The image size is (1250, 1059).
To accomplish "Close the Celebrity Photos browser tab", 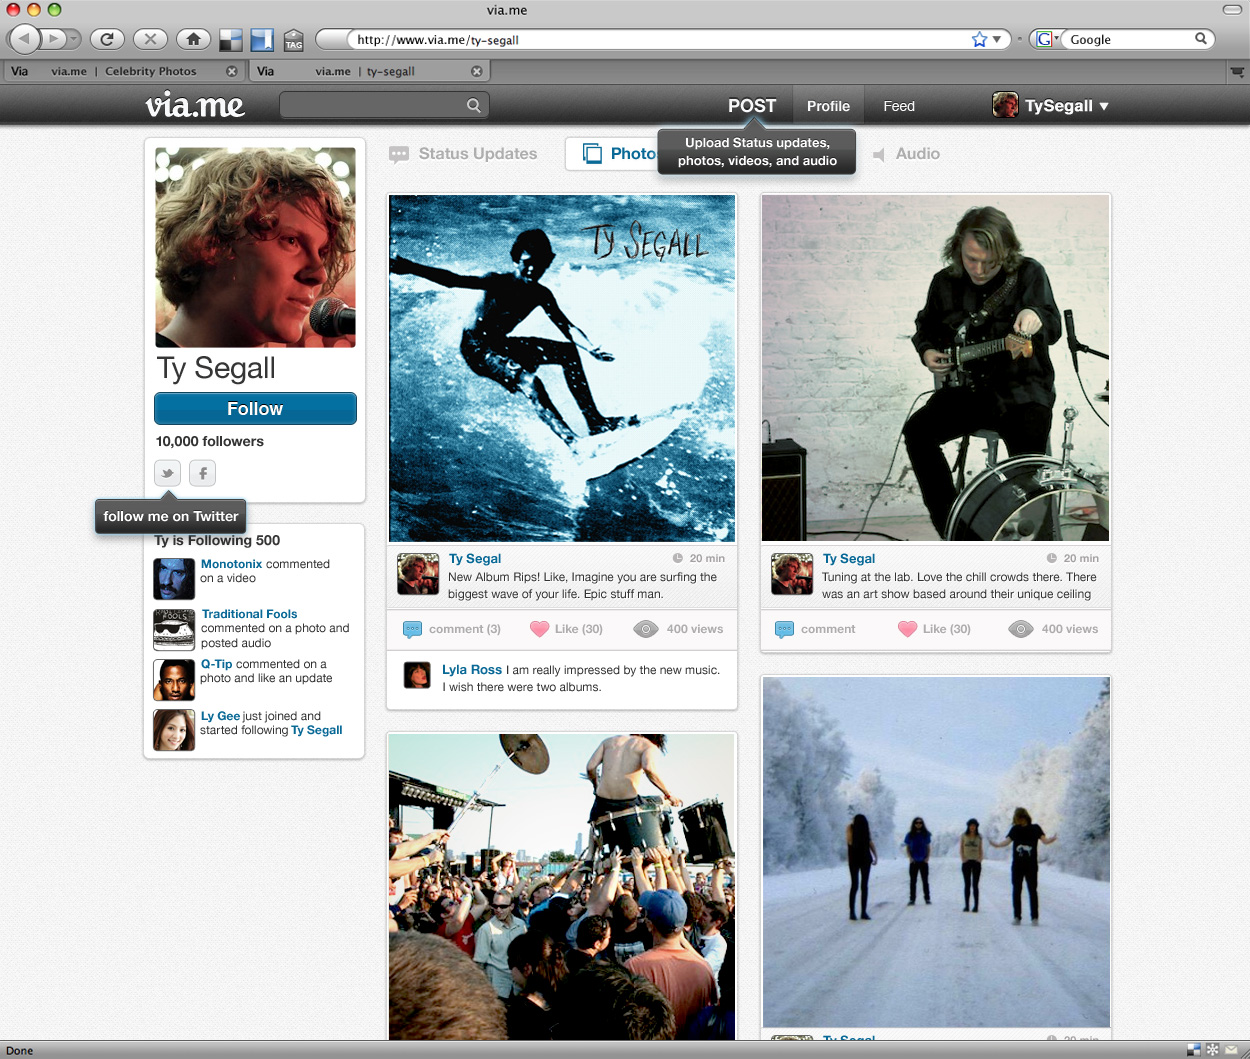I will (x=232, y=71).
